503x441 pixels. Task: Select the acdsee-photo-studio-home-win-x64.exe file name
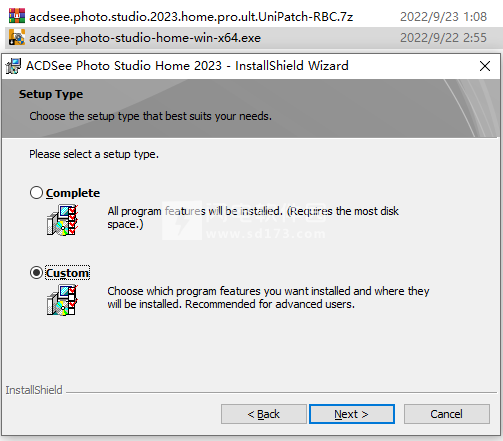click(x=145, y=38)
